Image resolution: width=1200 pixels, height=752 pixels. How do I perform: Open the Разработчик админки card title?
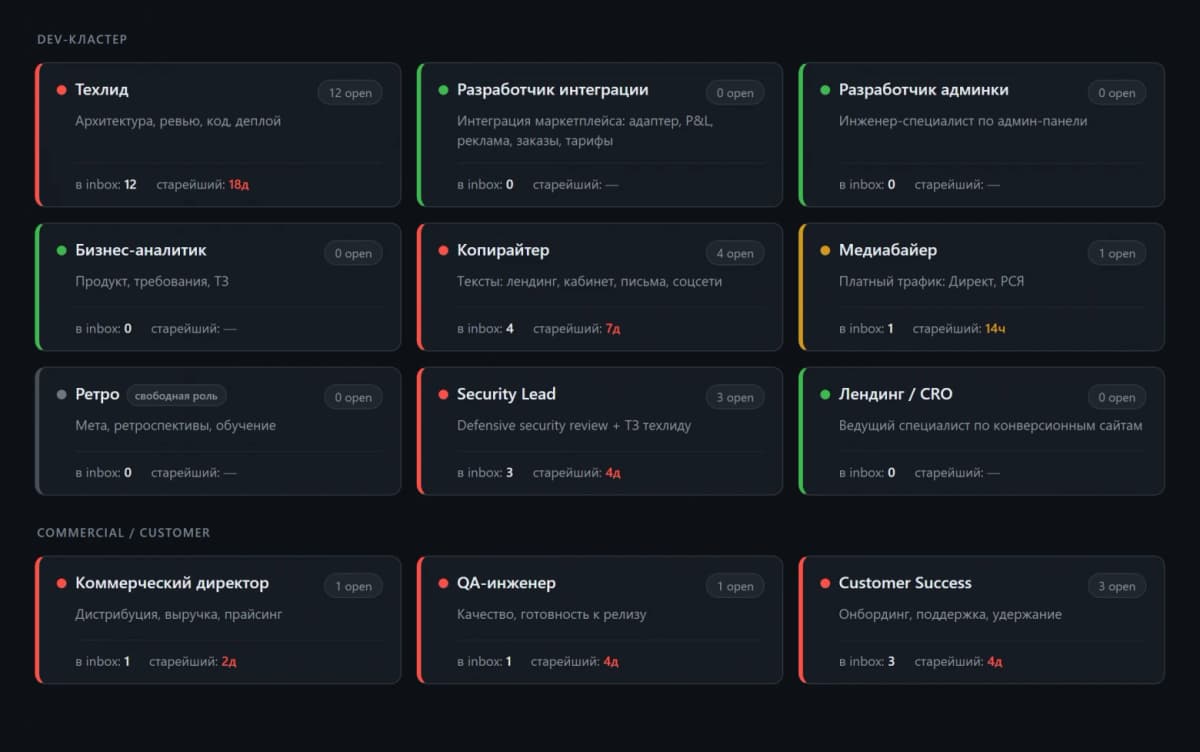[923, 90]
